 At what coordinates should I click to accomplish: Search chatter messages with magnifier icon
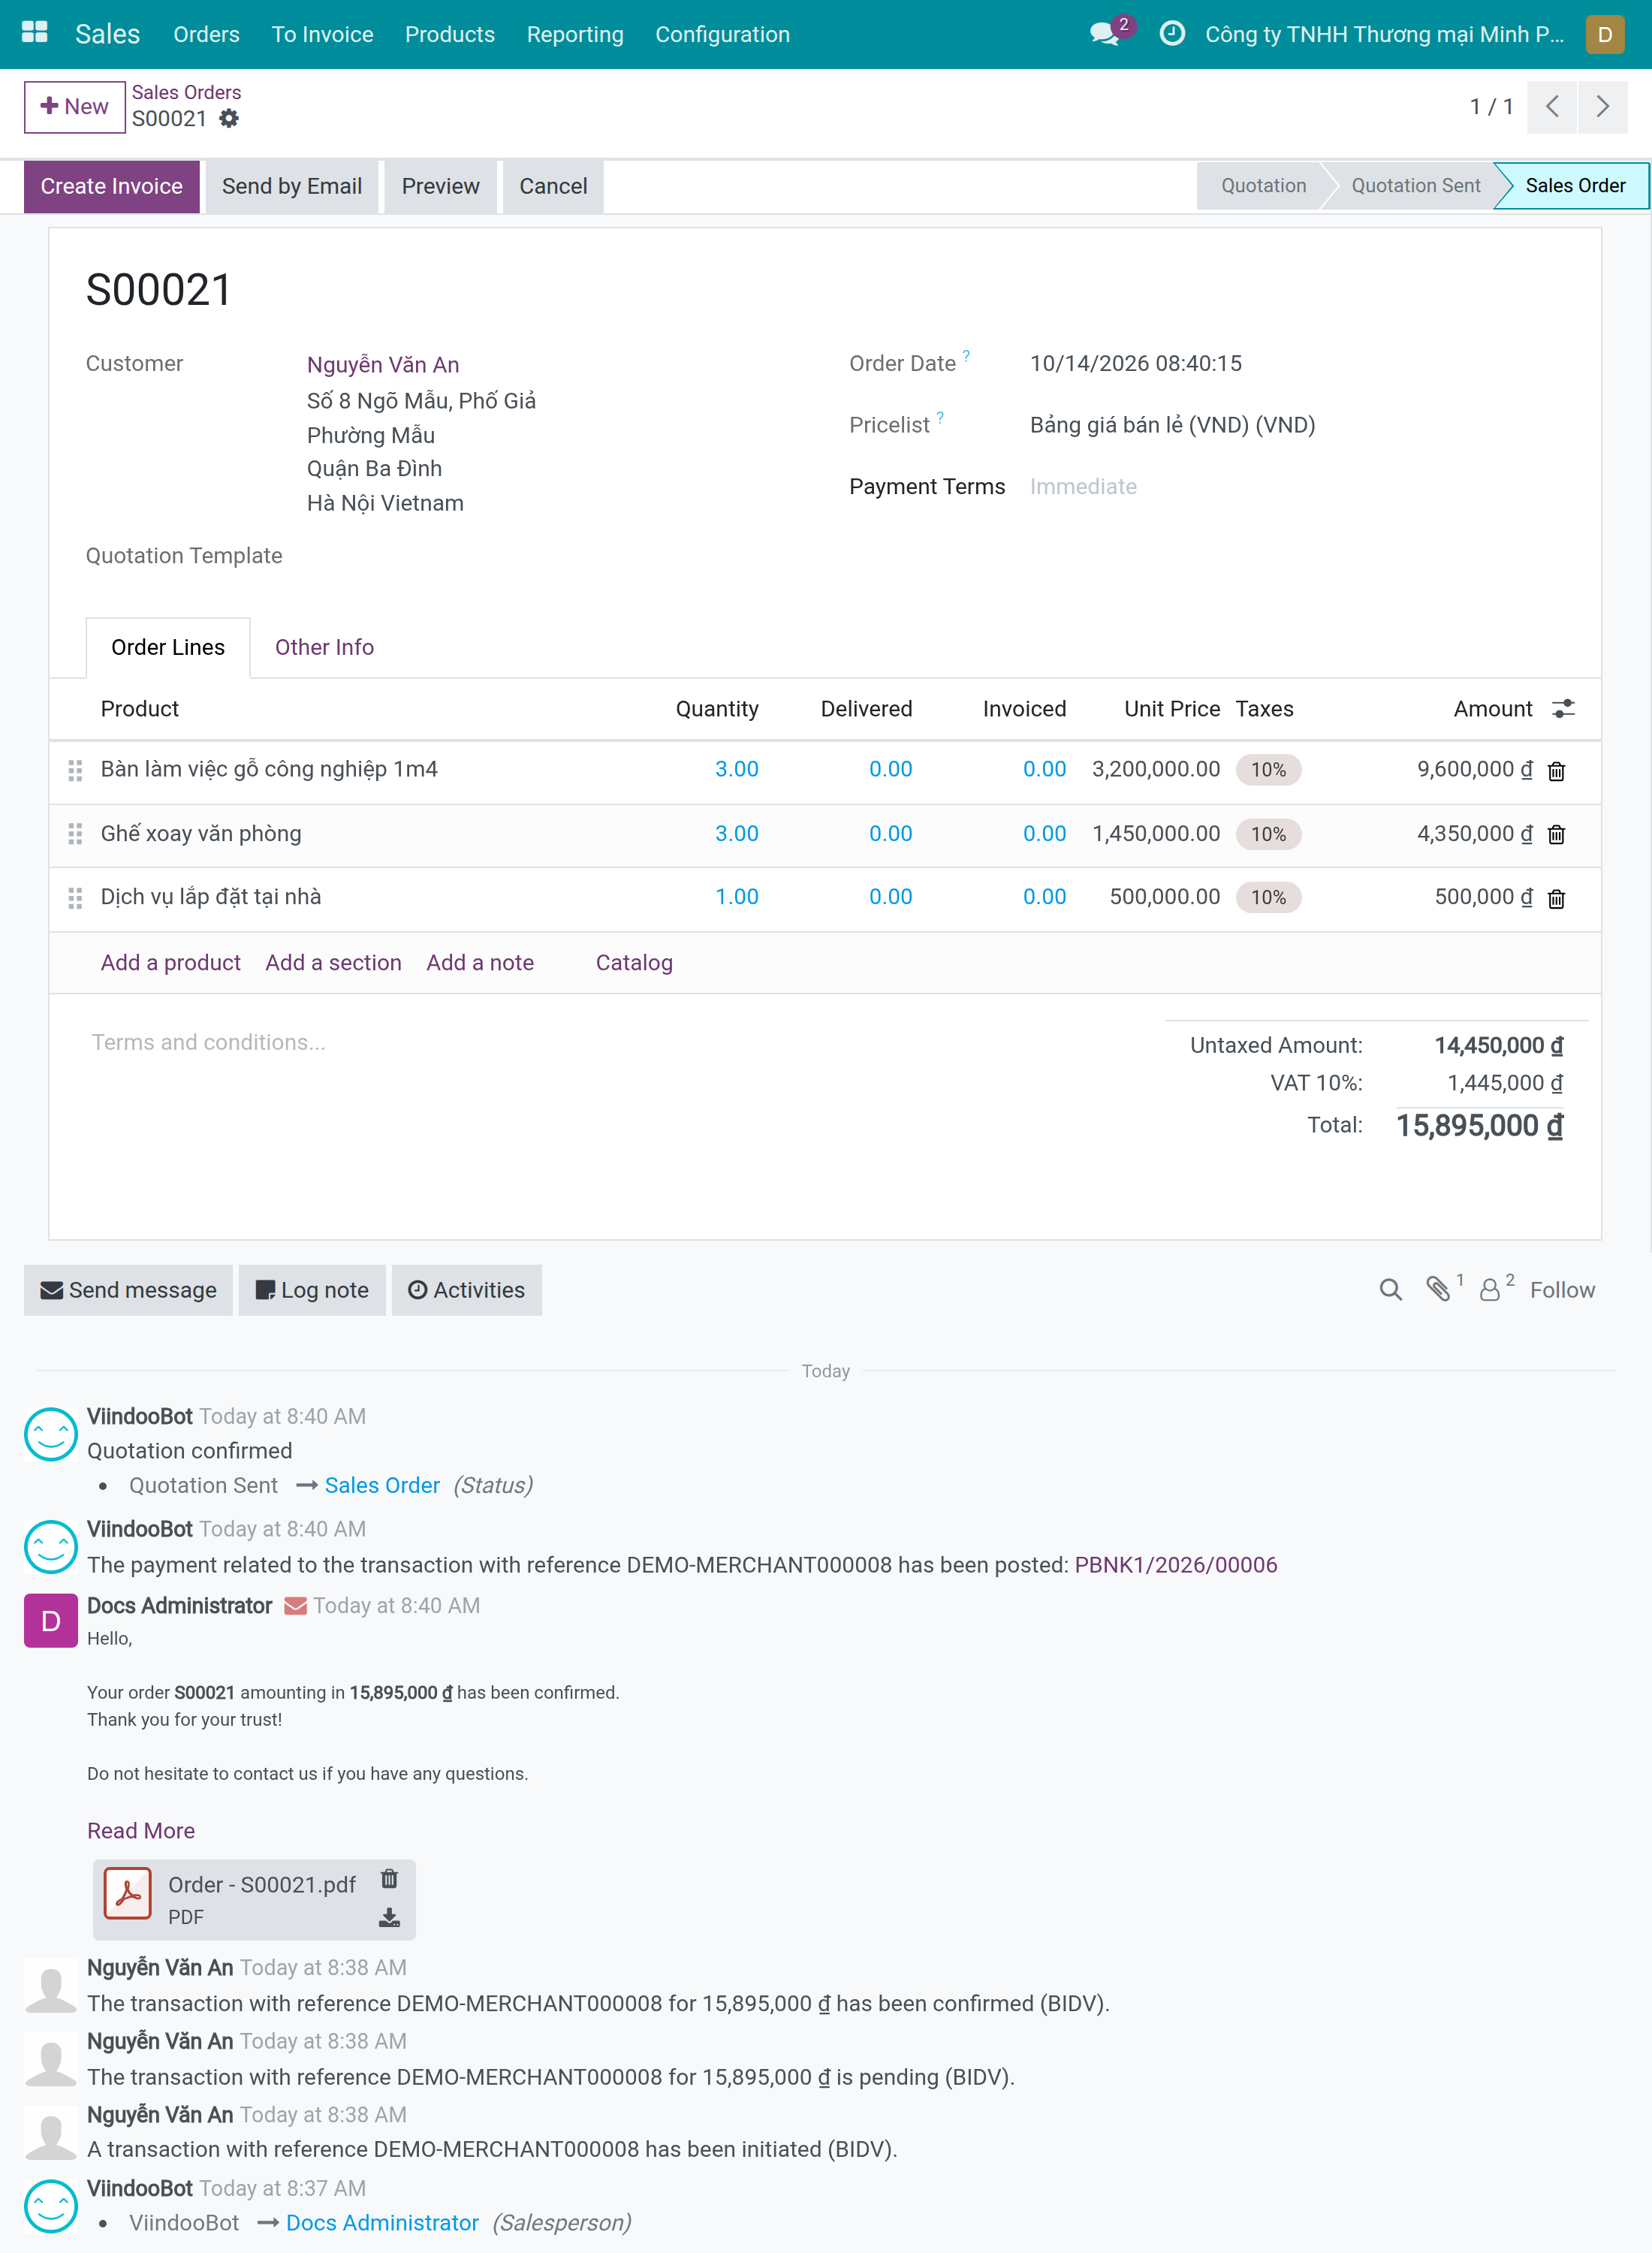point(1390,1290)
